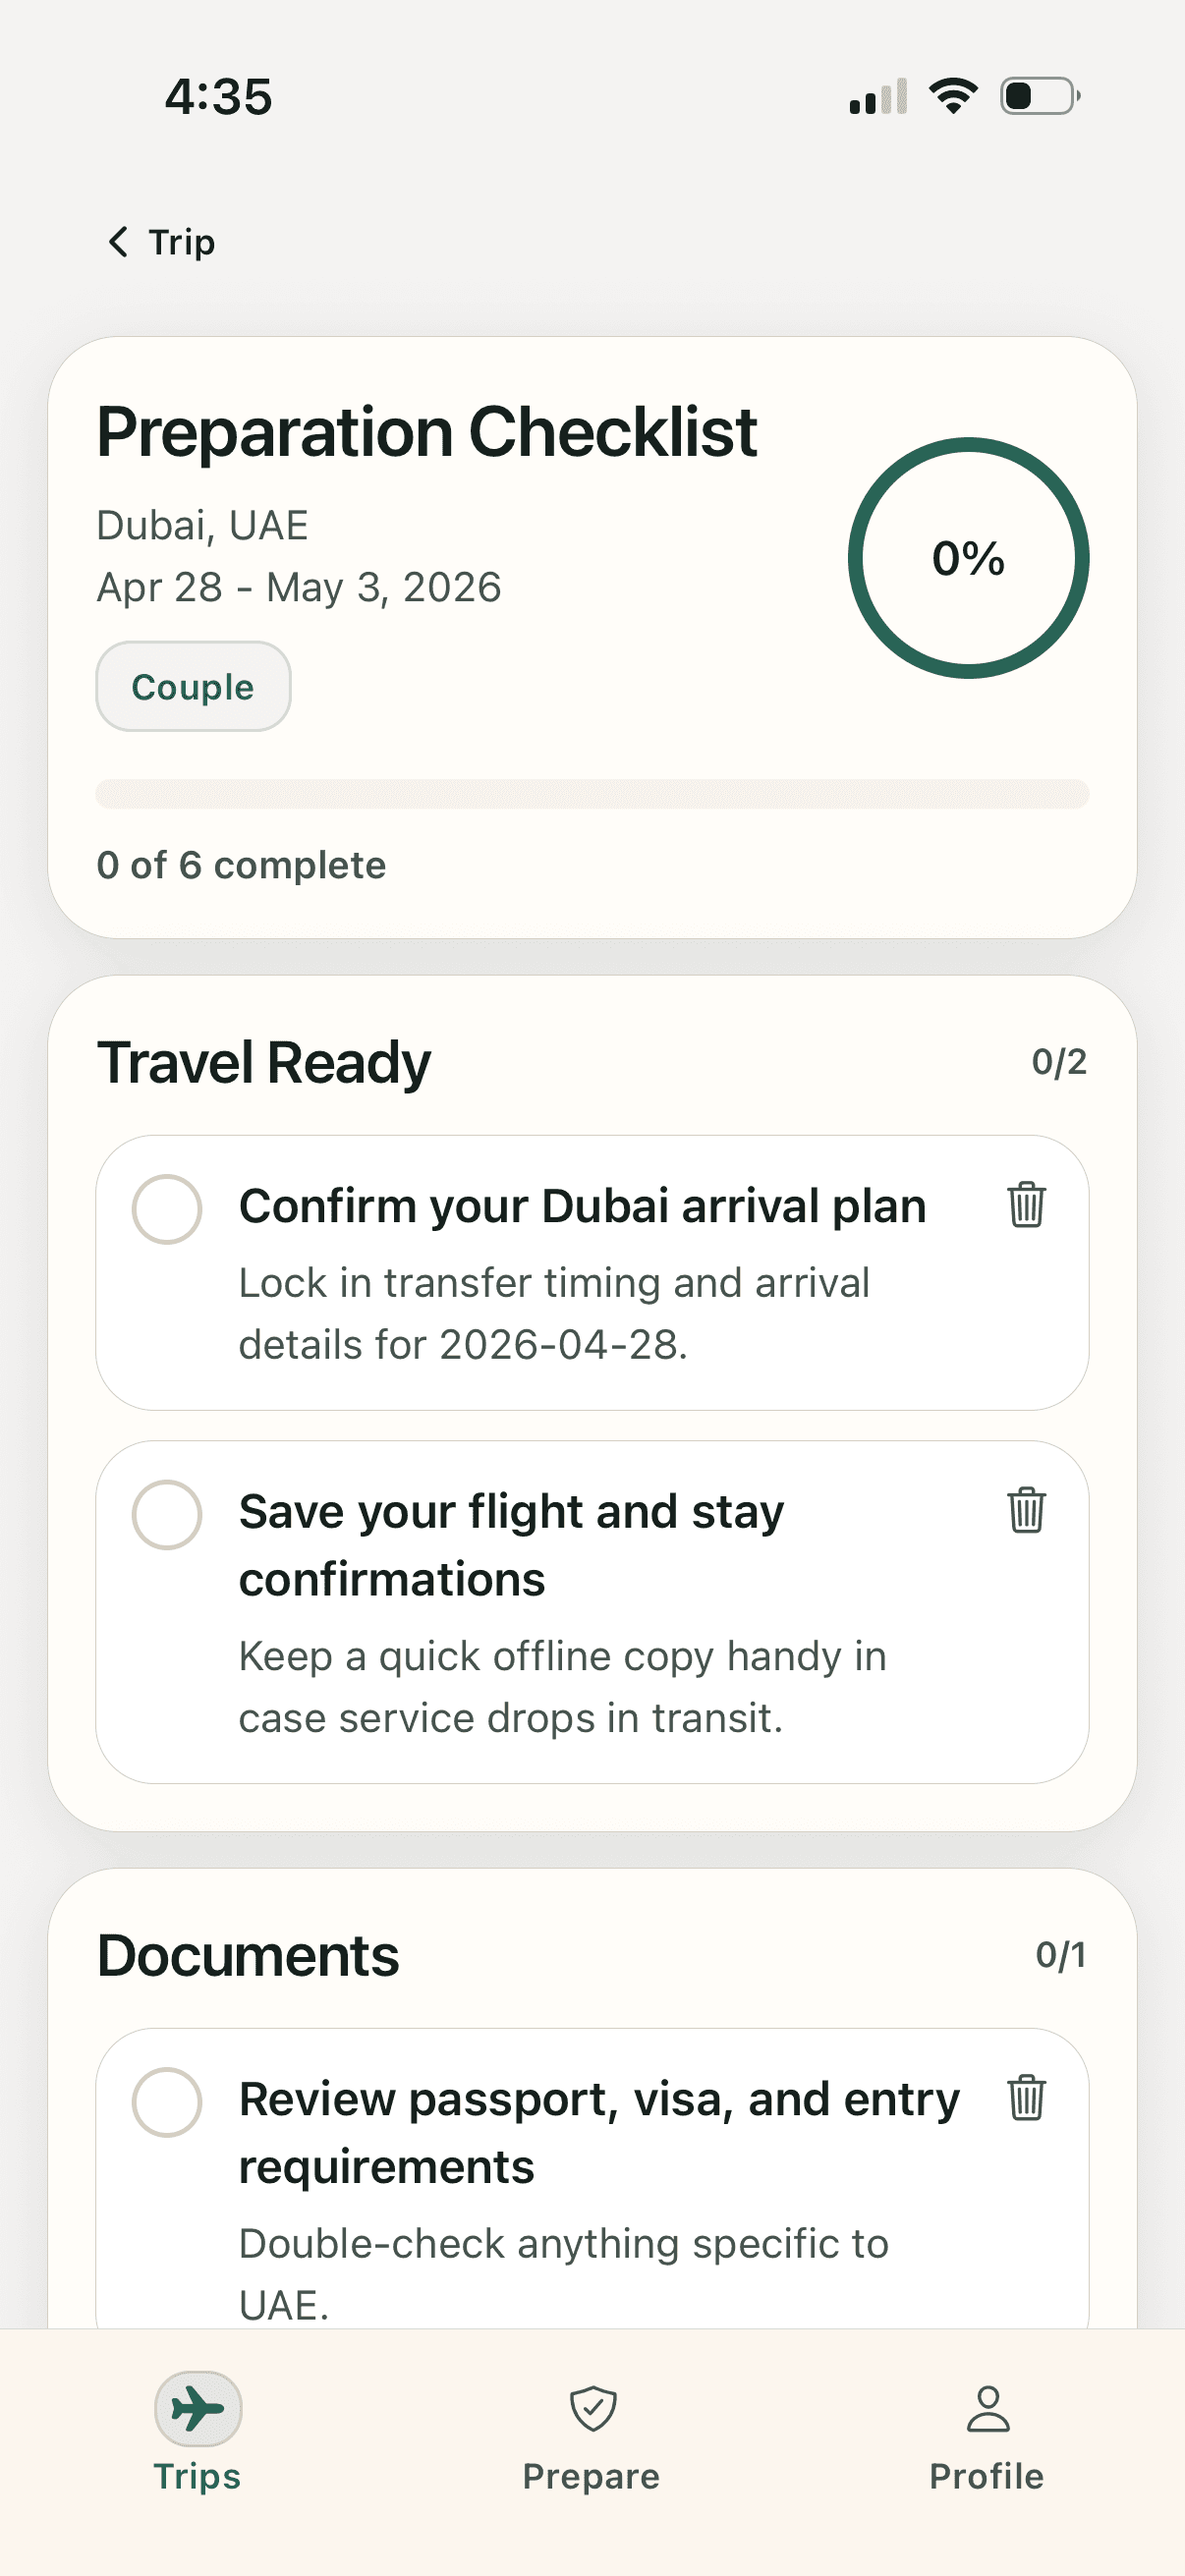The height and width of the screenshot is (2576, 1185).
Task: Delete the flight and stay confirmations item
Action: point(1026,1510)
